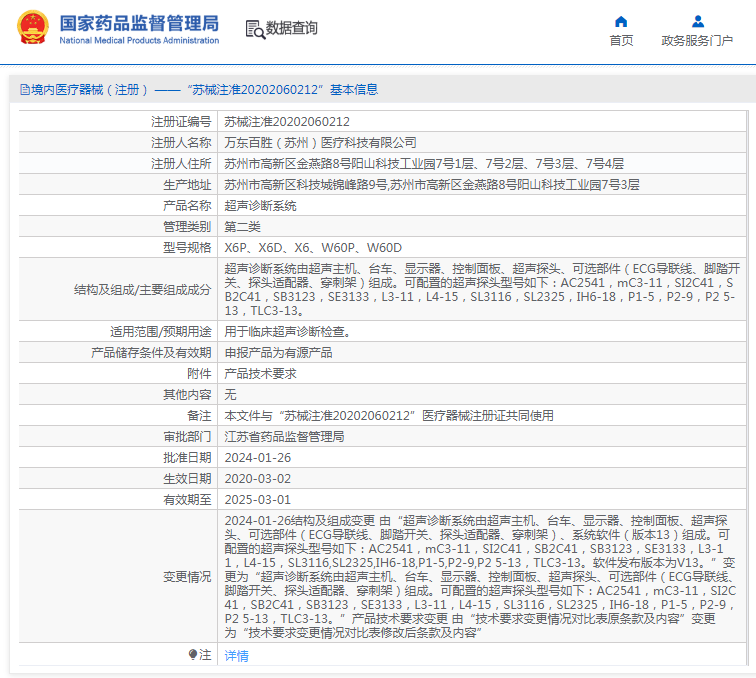The height and width of the screenshot is (678, 756).
Task: Click the 有效期至 label
Action: click(x=187, y=500)
